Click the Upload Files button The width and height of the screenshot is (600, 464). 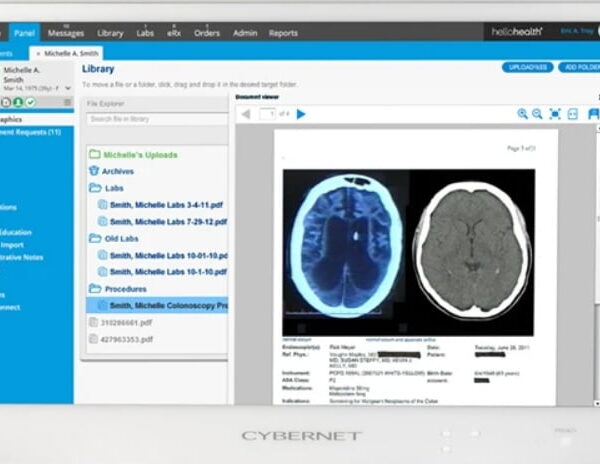527,67
